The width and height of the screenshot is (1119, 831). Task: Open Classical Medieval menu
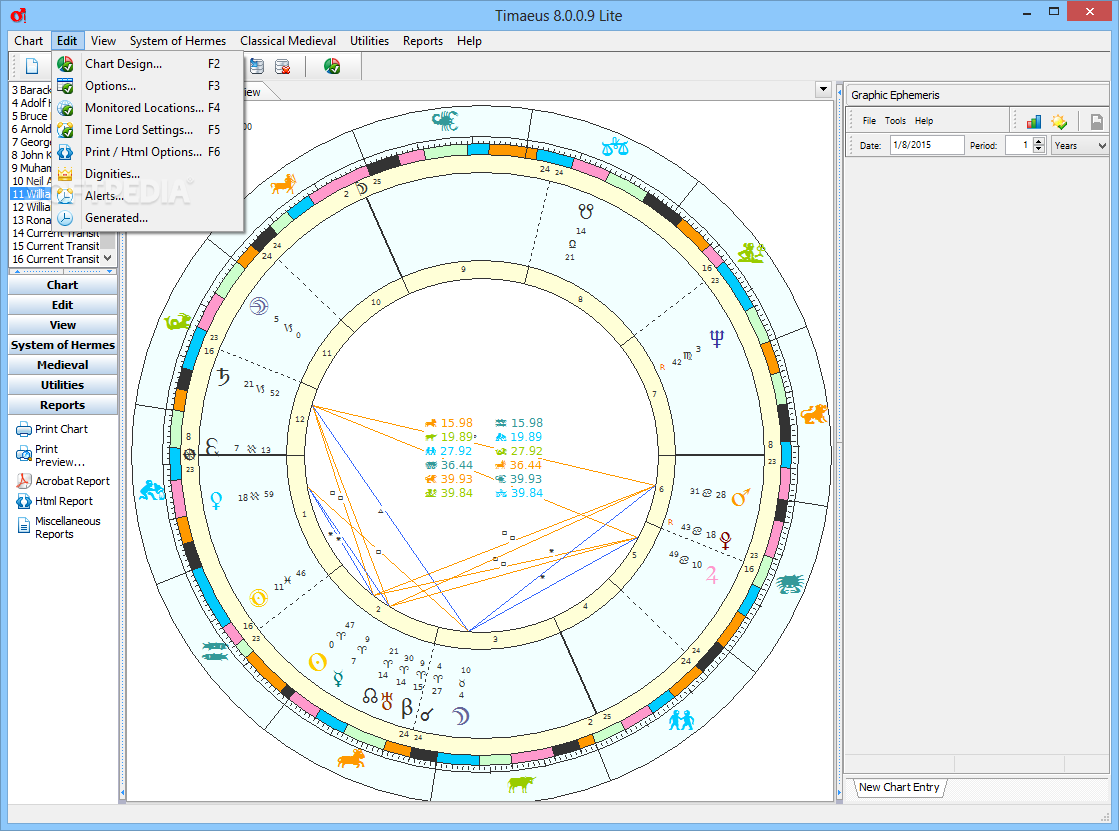(288, 41)
